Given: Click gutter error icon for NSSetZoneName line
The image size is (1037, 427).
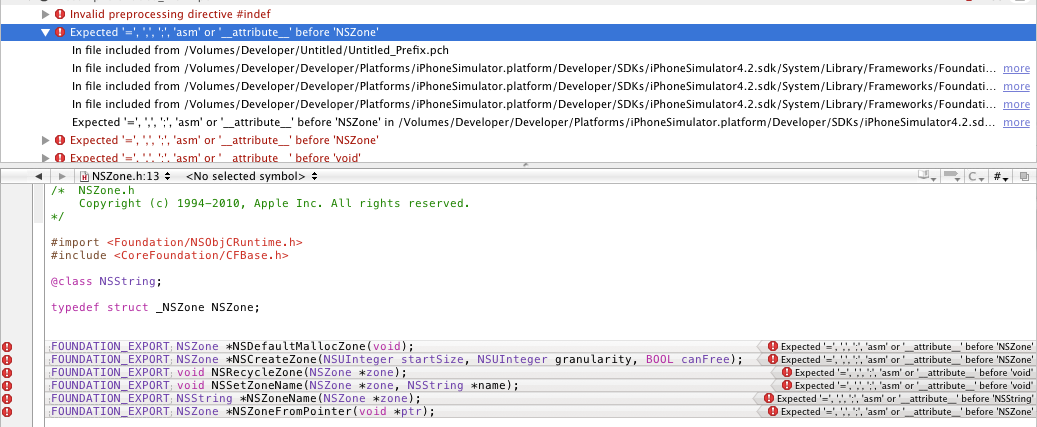Looking at the screenshot, I should point(7,385).
